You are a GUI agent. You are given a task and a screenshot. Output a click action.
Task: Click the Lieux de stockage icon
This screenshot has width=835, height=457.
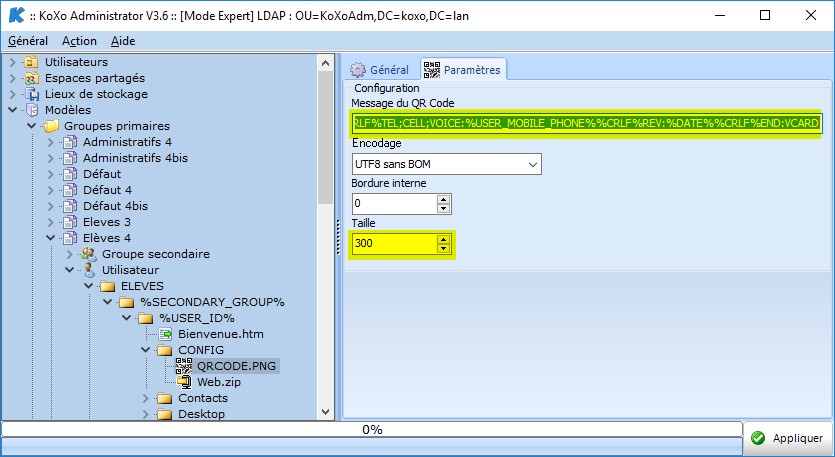(32, 94)
